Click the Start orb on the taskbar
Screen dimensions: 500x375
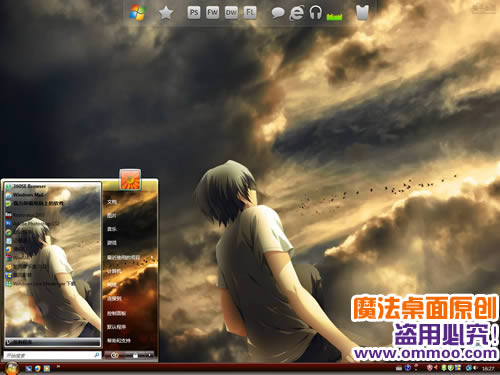pos(12,368)
